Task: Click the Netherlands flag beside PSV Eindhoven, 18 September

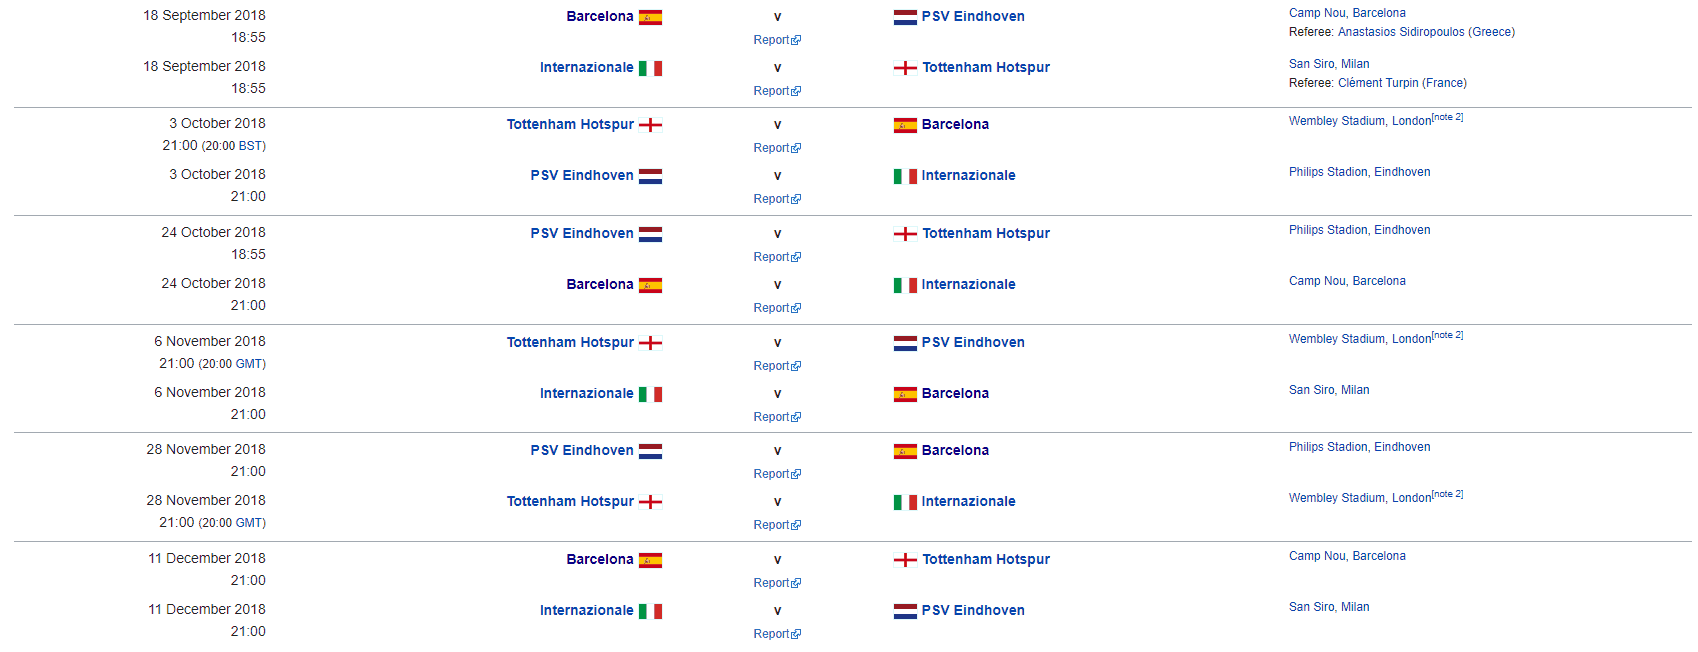Action: 905,17
